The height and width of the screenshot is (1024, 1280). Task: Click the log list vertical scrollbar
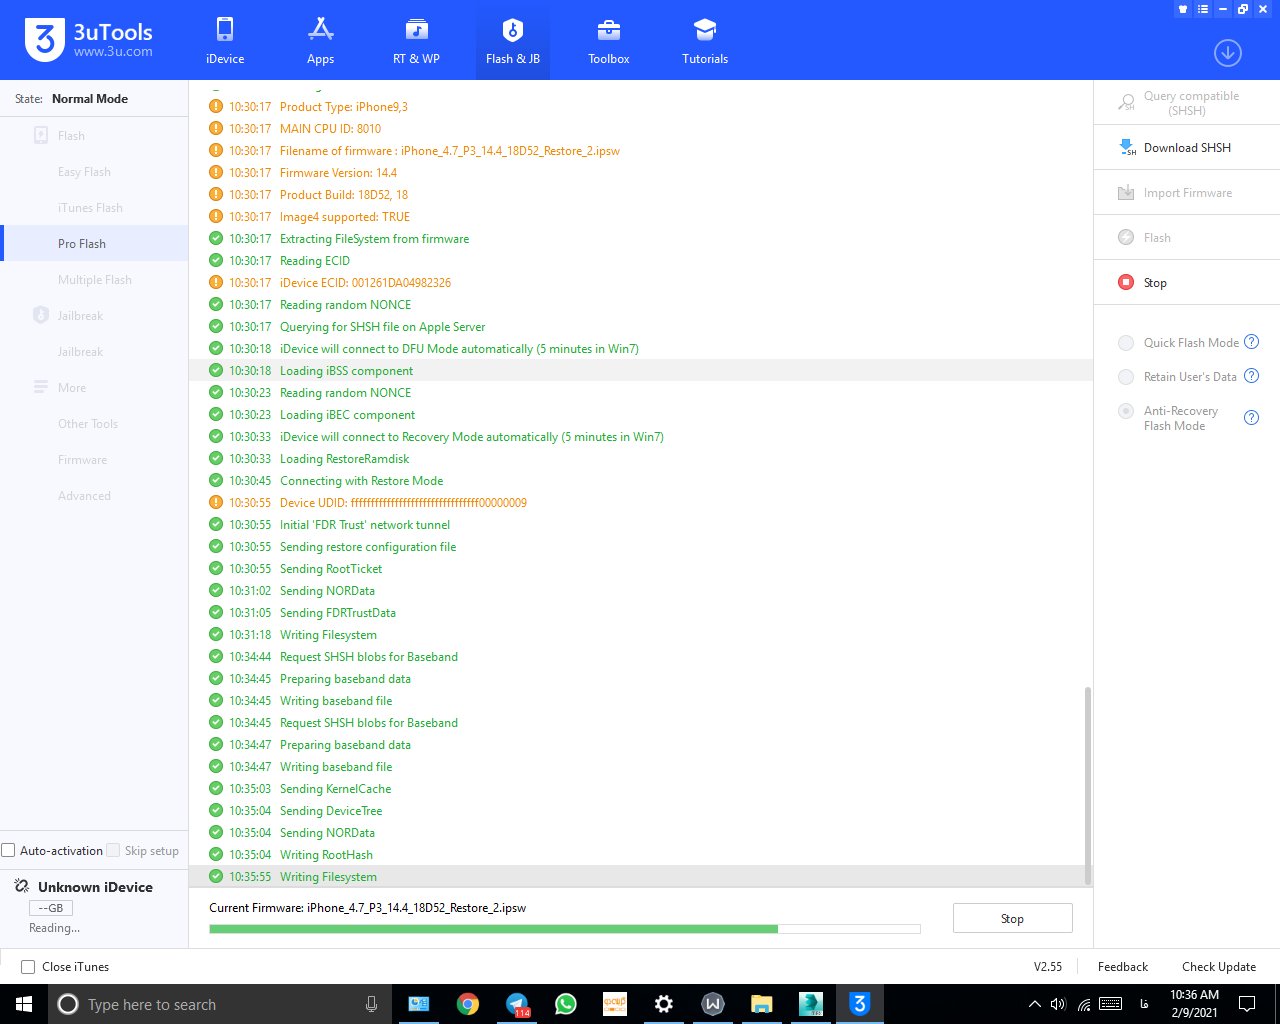(1087, 785)
